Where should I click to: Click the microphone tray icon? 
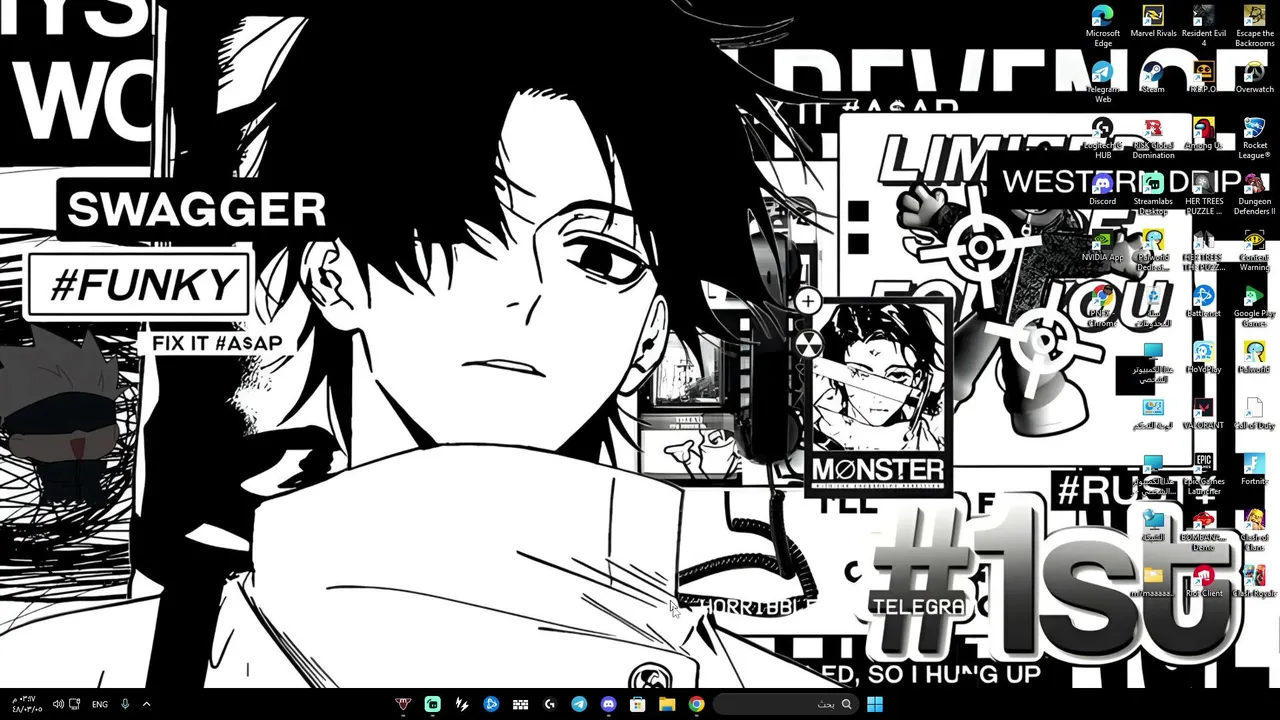[x=125, y=704]
